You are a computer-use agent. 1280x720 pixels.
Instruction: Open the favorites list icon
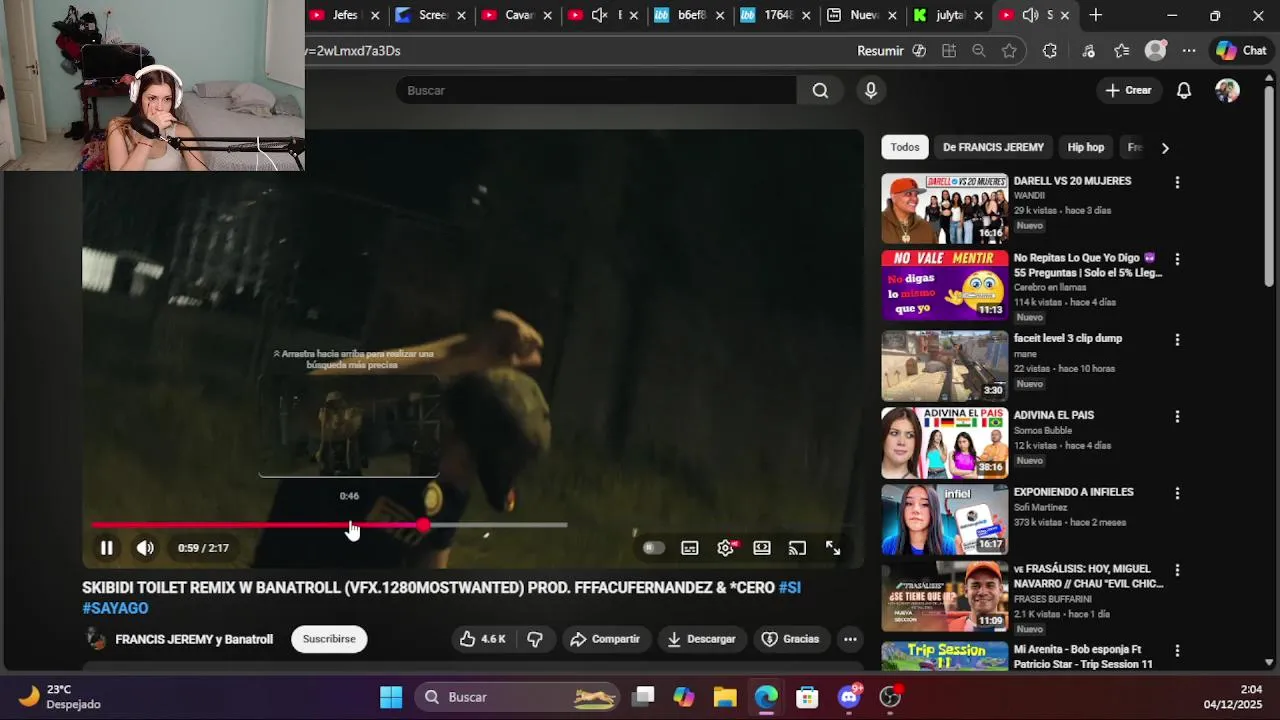1122,51
